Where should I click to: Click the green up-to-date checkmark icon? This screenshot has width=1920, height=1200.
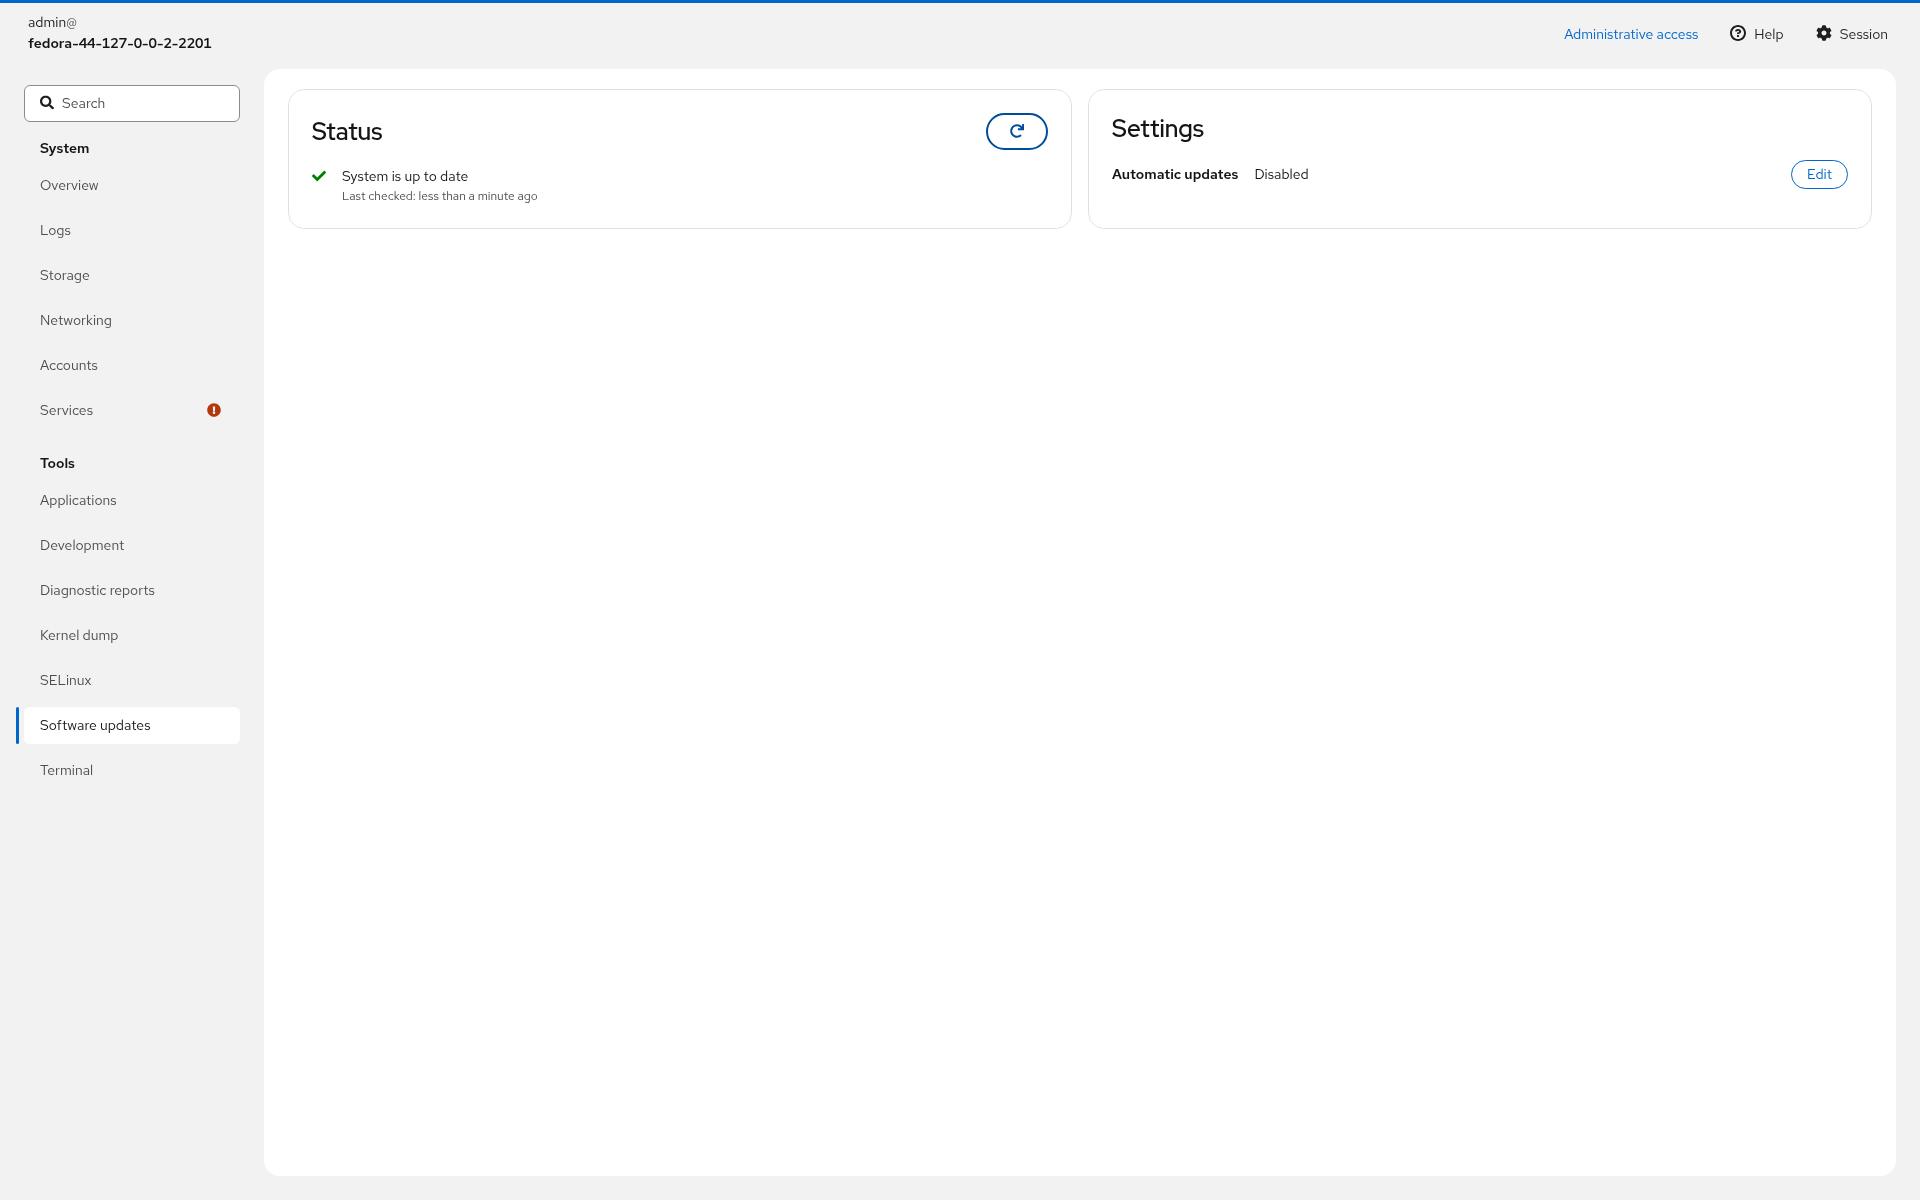click(x=319, y=176)
